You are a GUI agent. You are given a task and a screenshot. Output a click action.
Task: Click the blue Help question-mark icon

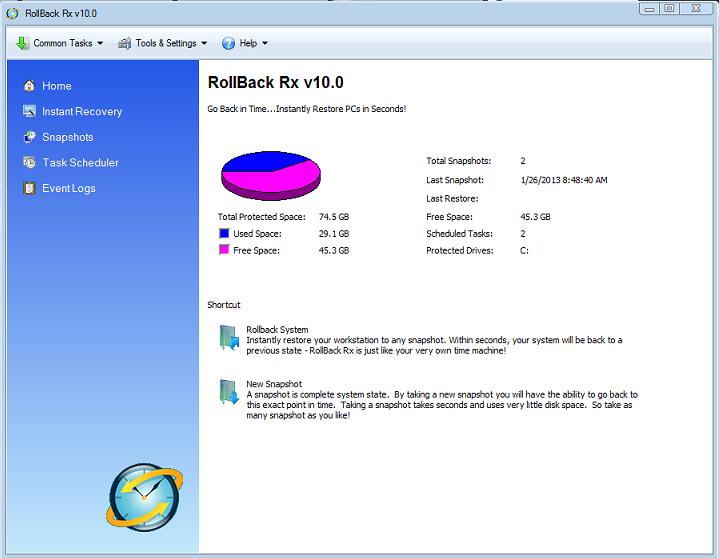coord(228,43)
